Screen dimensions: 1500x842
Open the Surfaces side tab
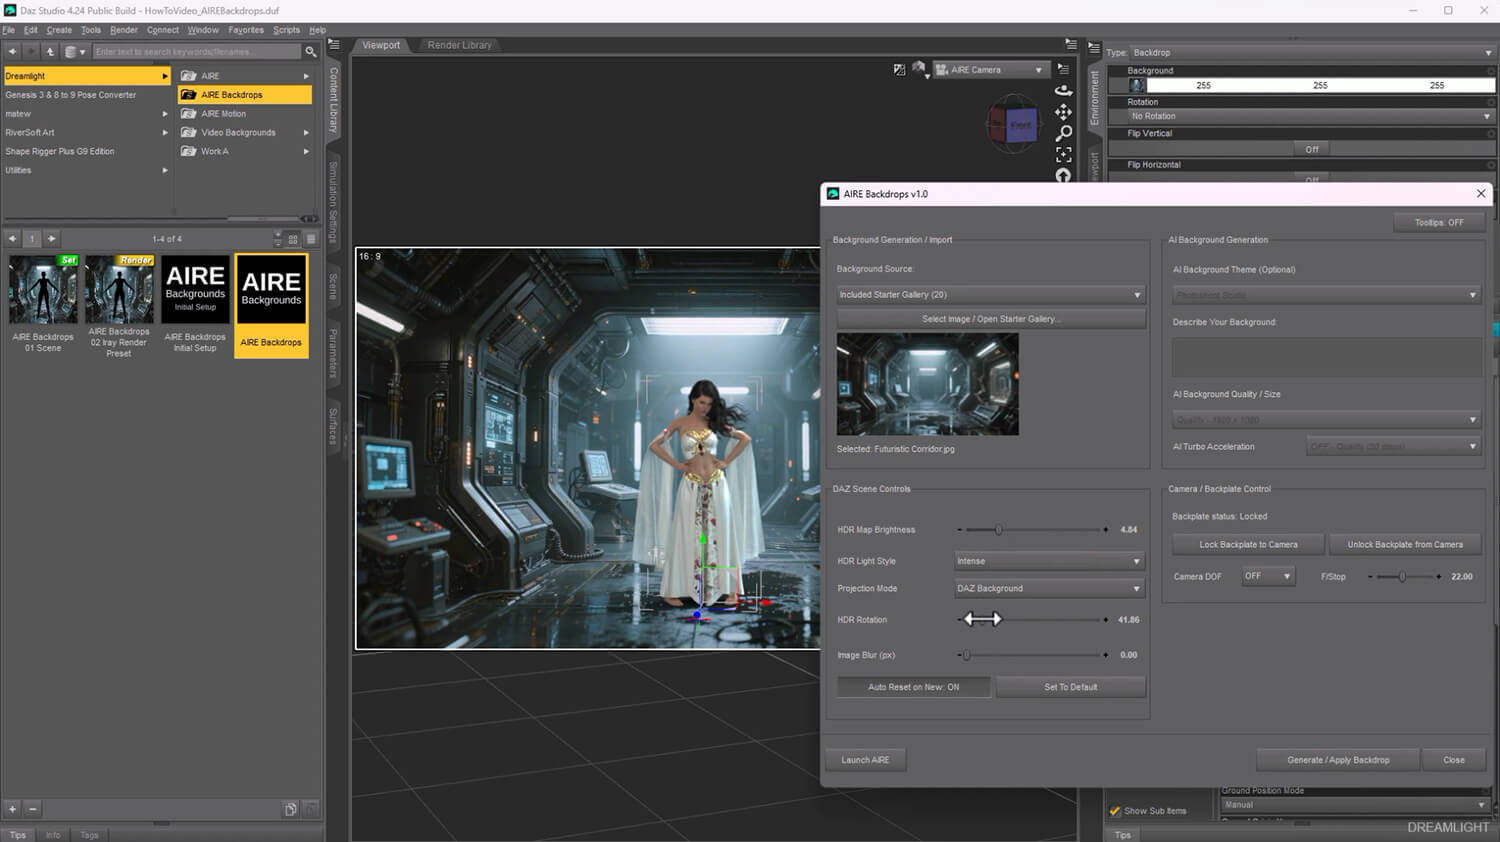(334, 426)
